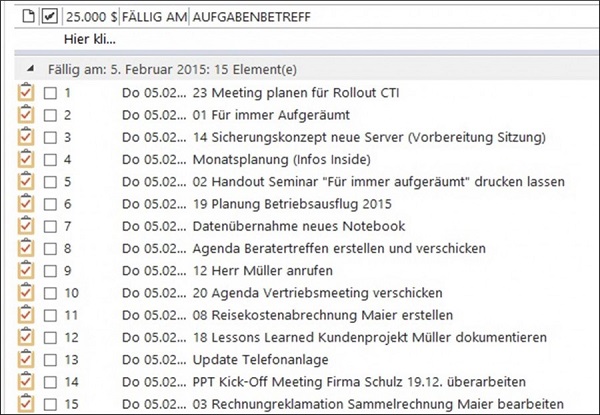Click the 'Hier kli...' new task field
The width and height of the screenshot is (600, 415).
point(89,41)
